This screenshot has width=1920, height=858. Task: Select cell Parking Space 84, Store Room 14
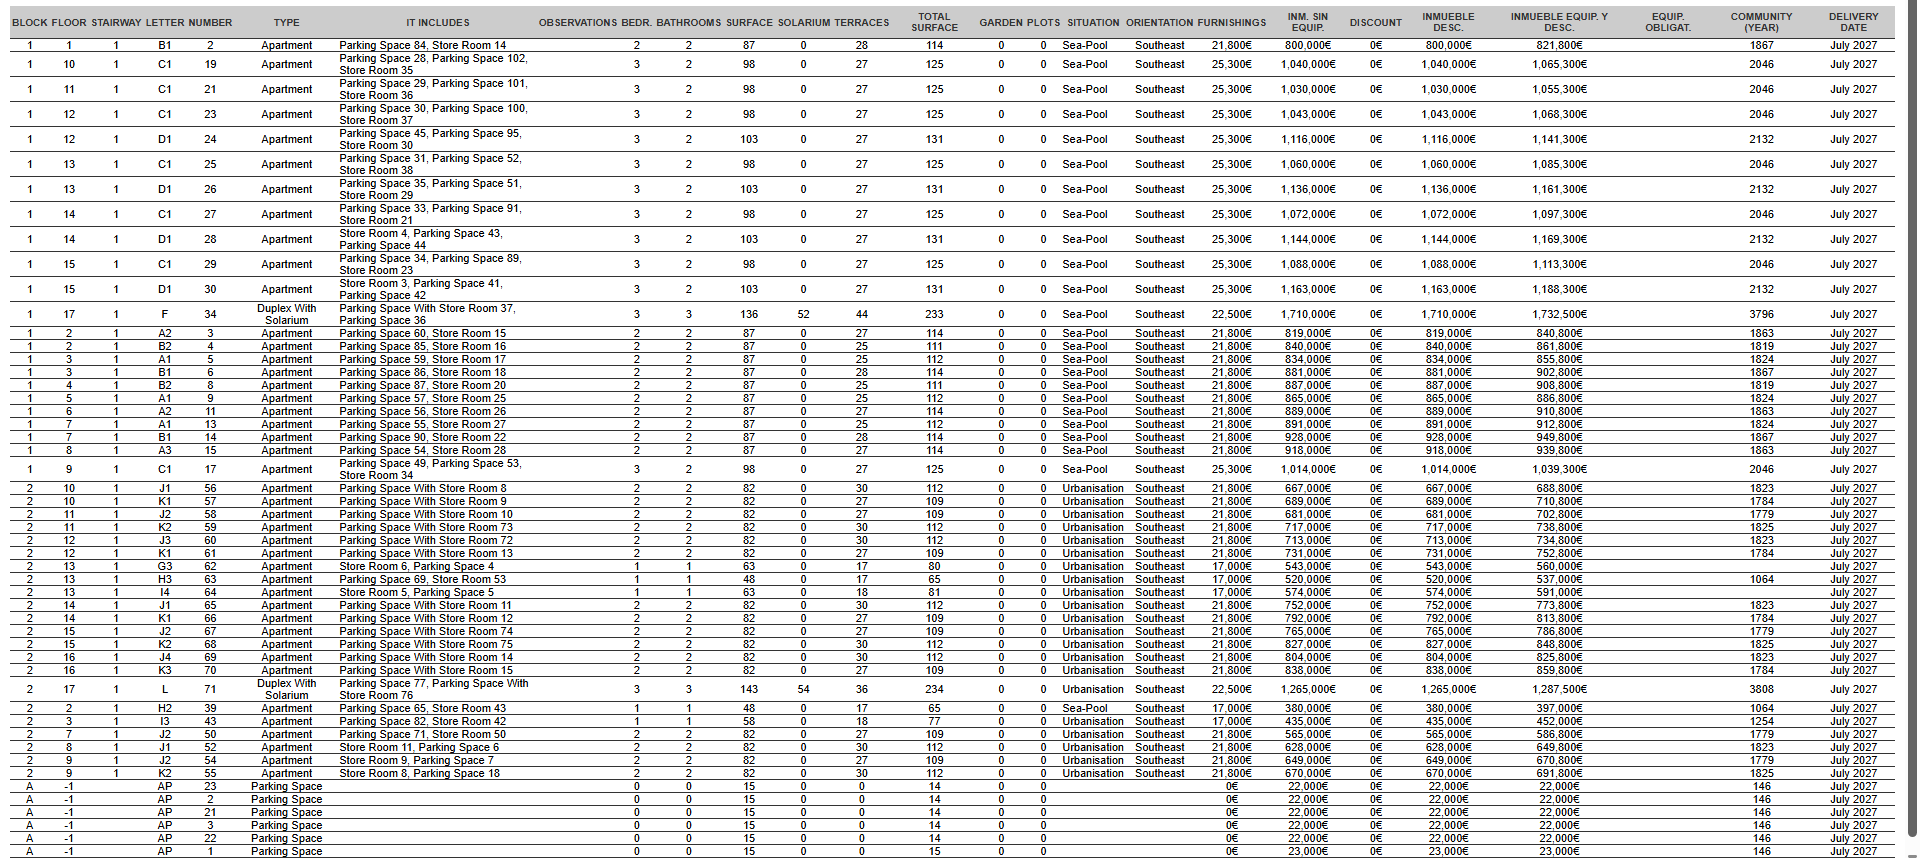pos(422,45)
